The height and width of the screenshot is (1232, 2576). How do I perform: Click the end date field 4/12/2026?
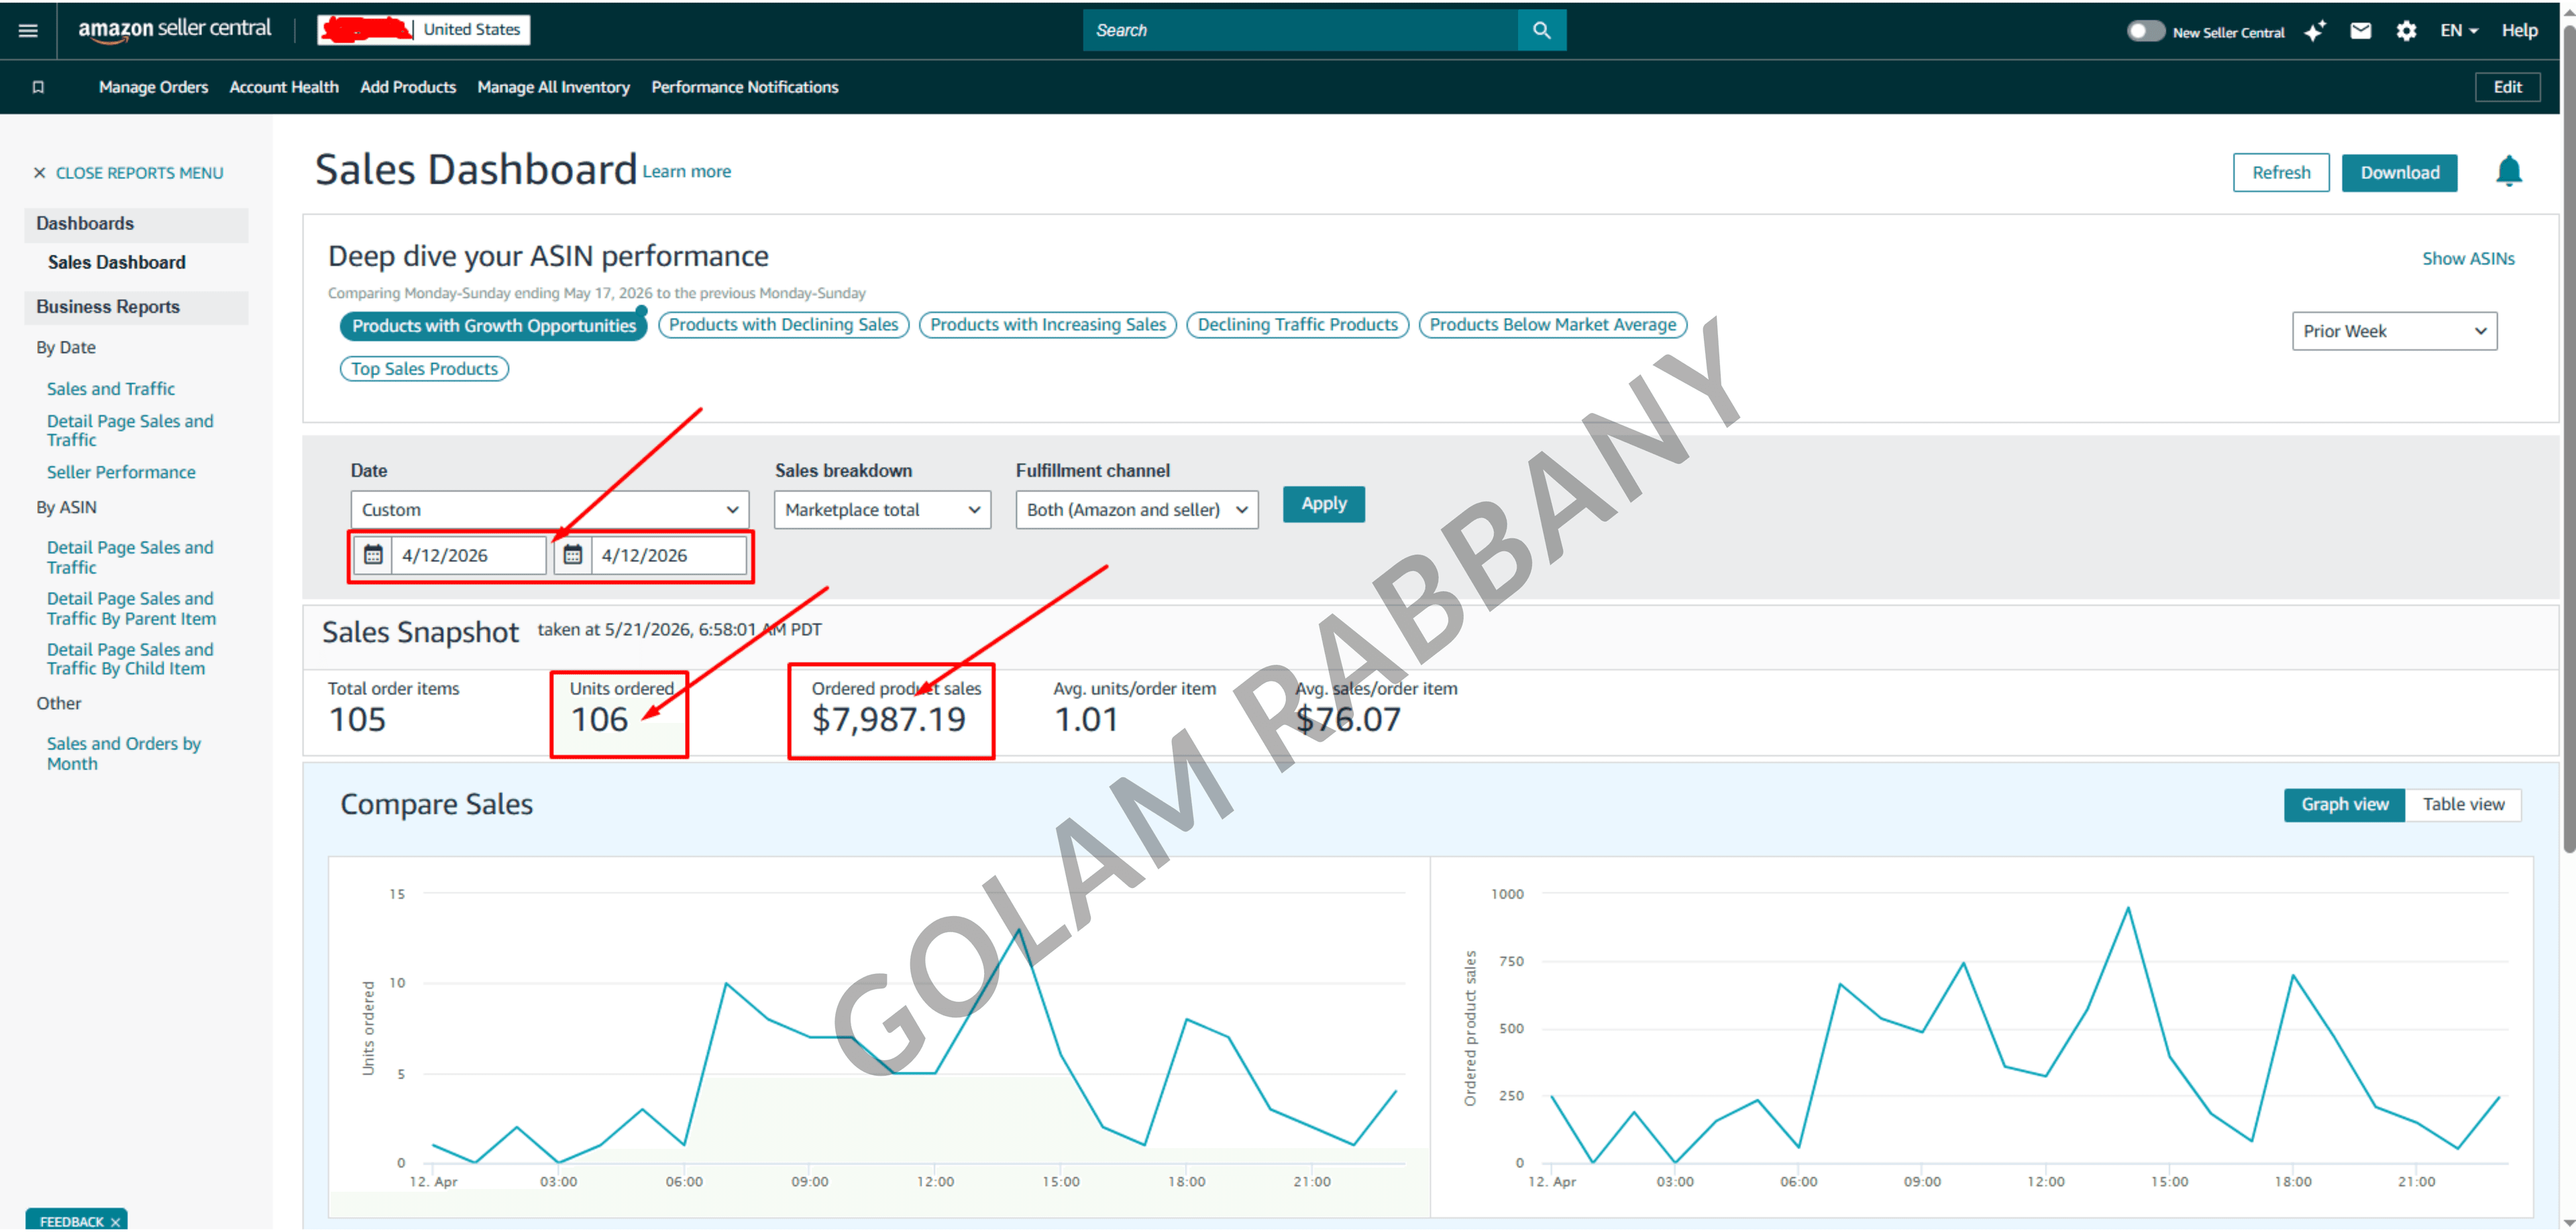[x=668, y=555]
